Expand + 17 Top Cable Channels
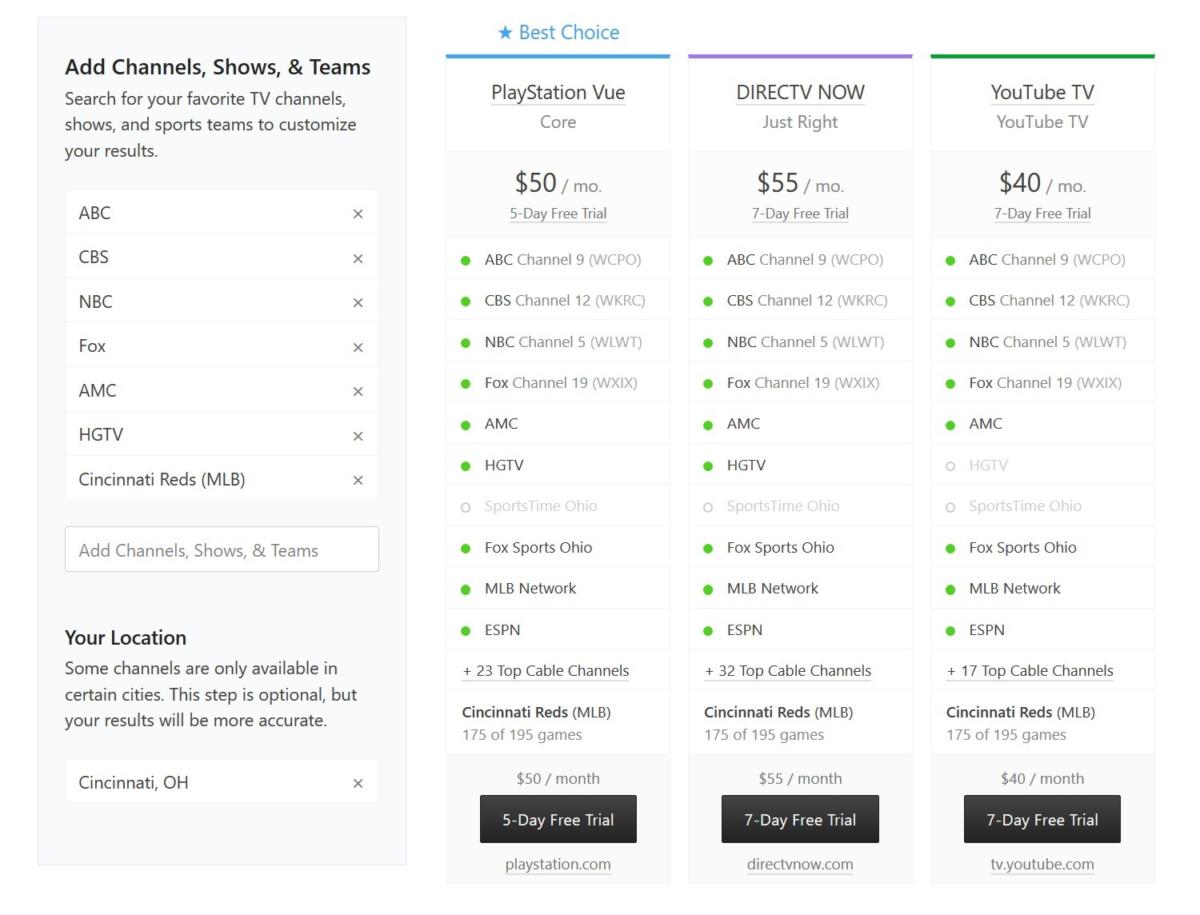1200x915 pixels. tap(1030, 671)
